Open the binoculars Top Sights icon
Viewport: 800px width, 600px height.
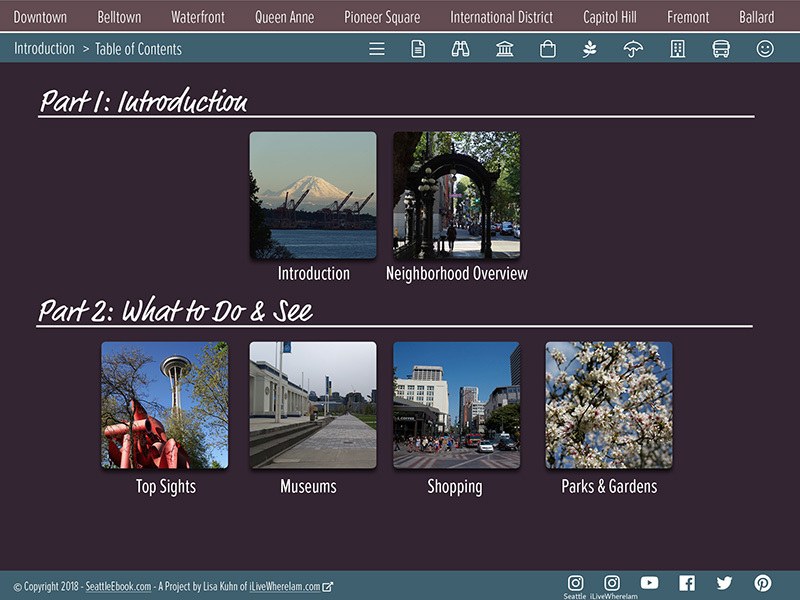(x=460, y=49)
